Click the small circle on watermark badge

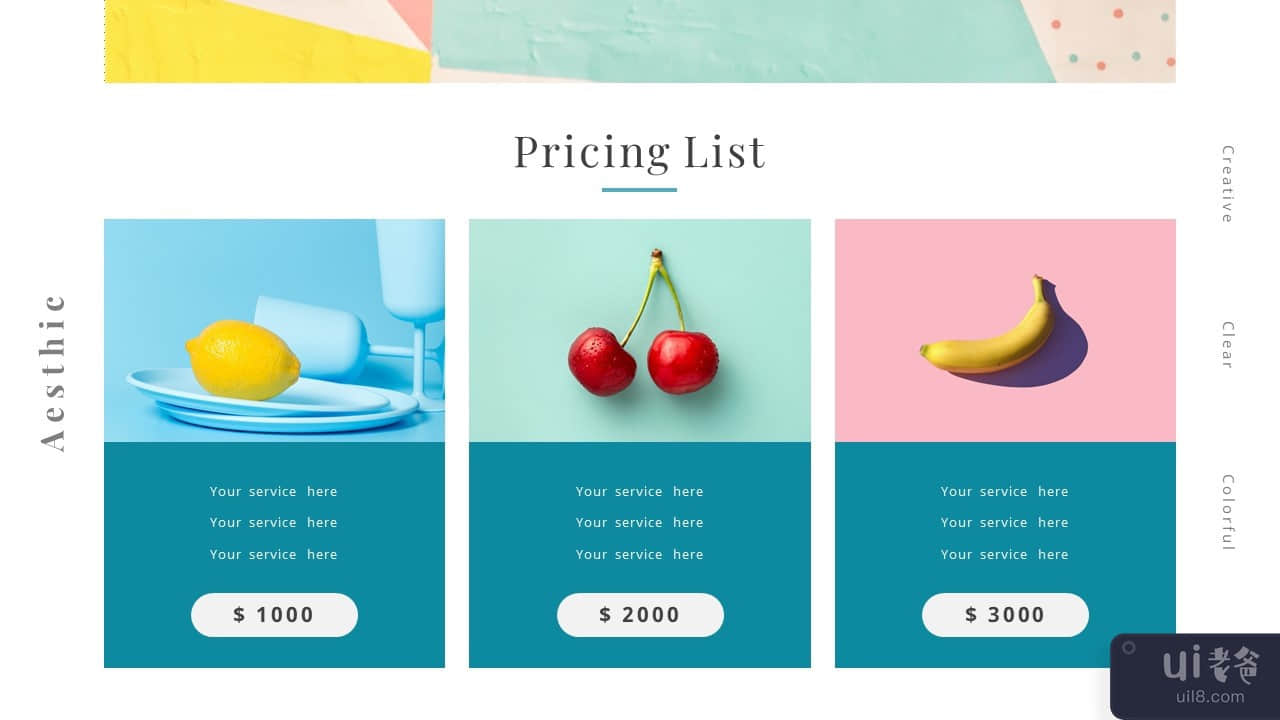pos(1129,648)
